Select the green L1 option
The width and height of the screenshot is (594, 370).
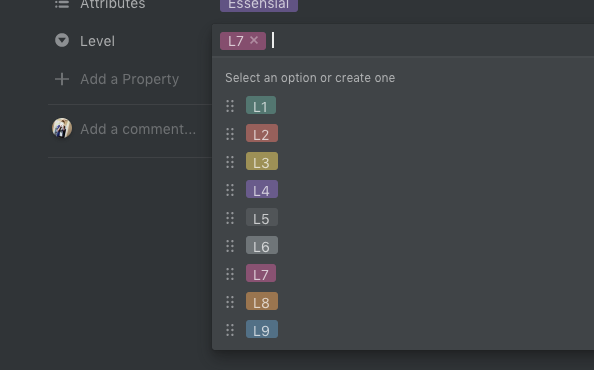click(x=261, y=105)
